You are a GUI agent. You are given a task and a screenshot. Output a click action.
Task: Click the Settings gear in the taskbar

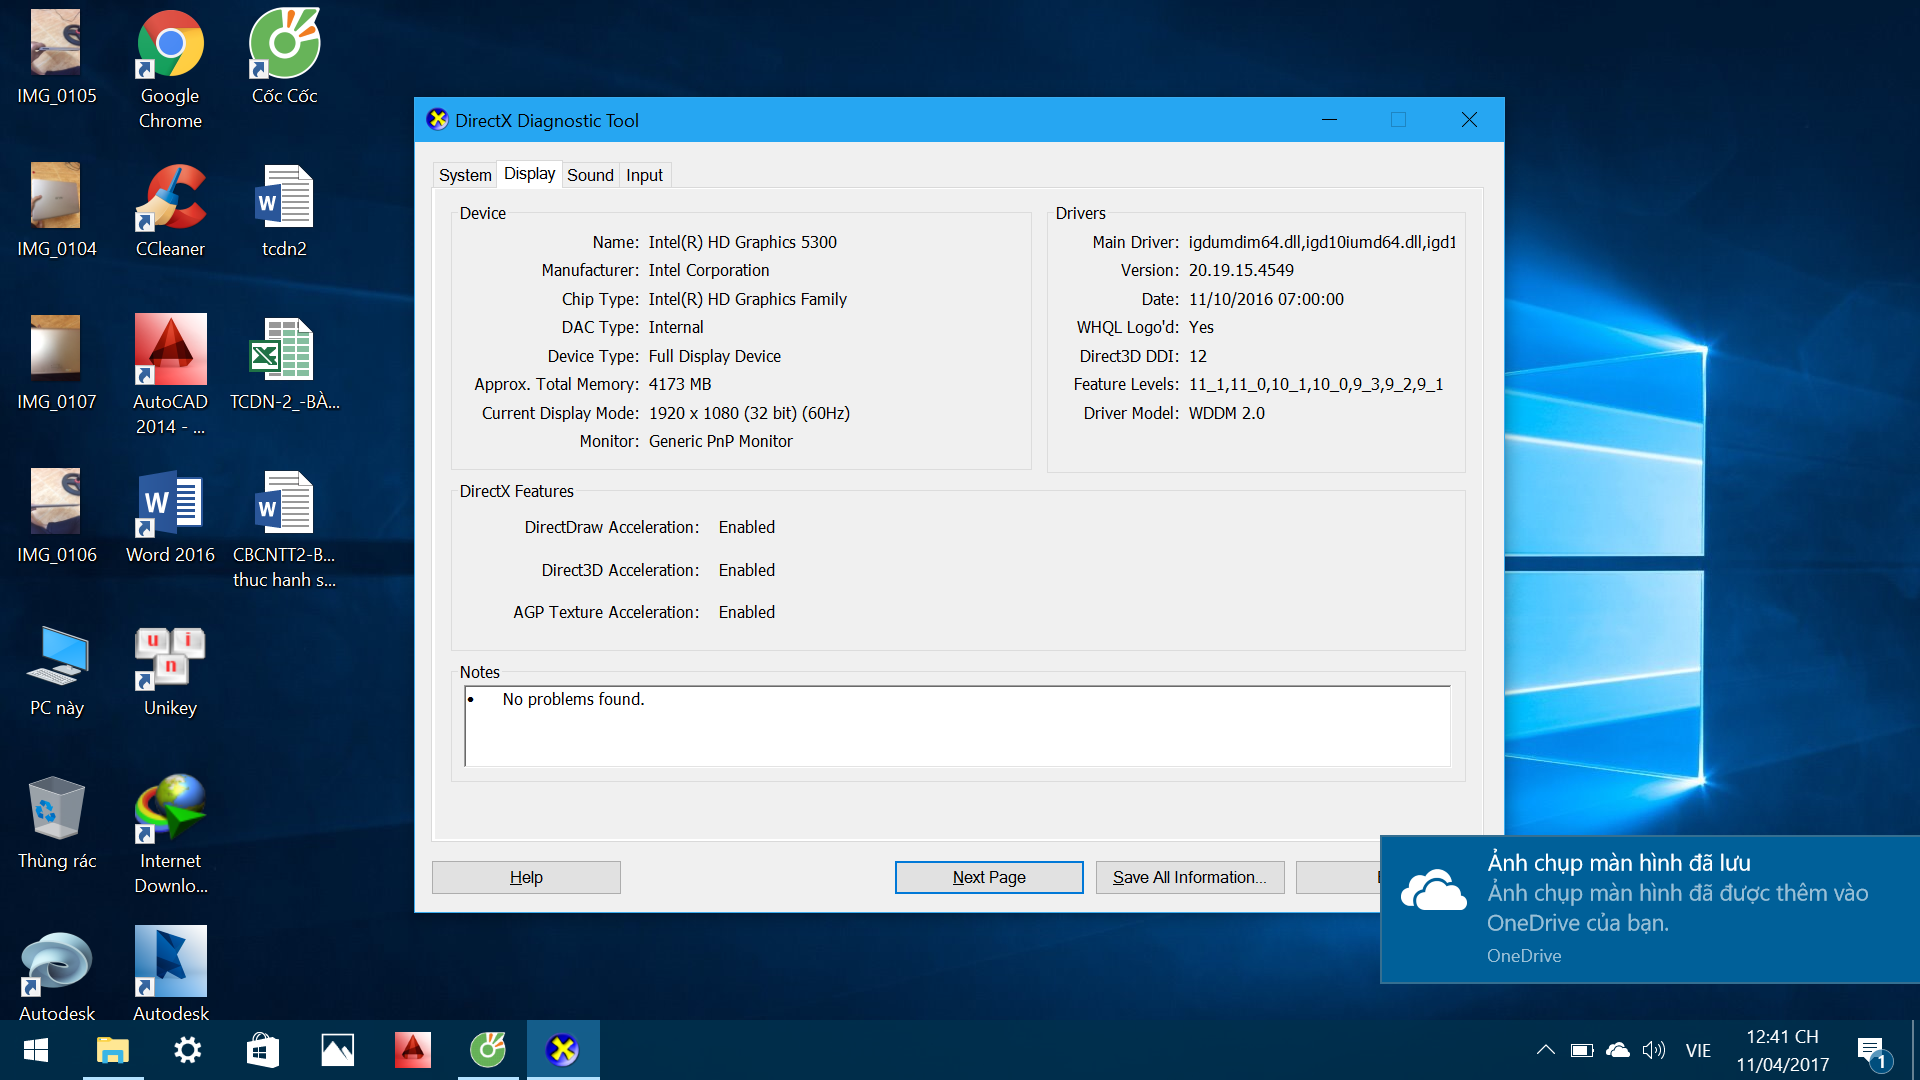tap(188, 1050)
